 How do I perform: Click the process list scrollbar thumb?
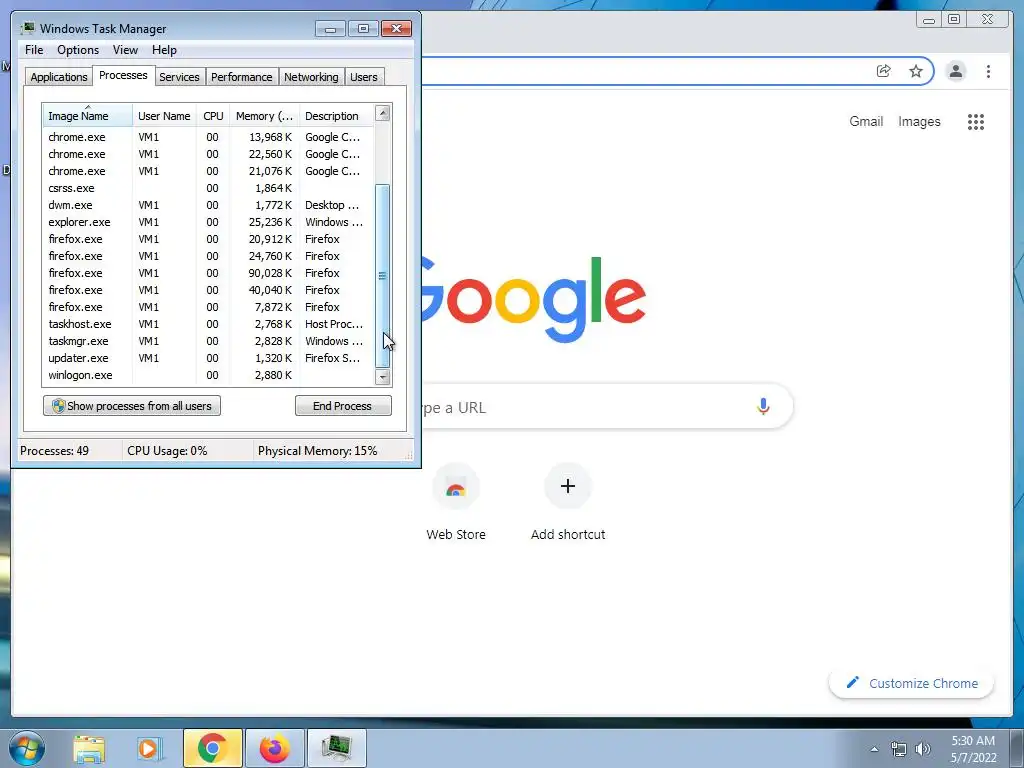[383, 276]
